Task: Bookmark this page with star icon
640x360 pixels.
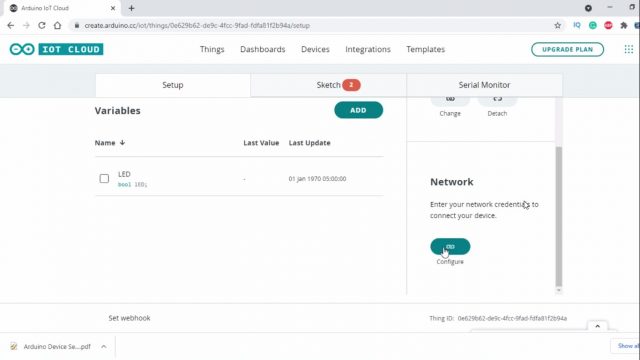Action: [558, 25]
